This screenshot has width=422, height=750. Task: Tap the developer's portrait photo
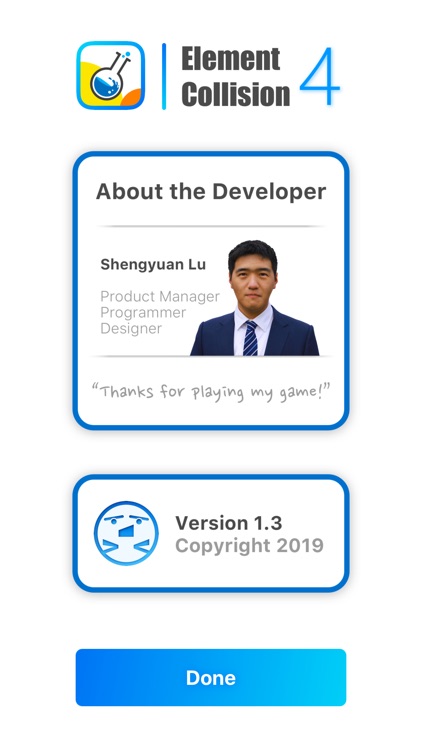coord(255,298)
